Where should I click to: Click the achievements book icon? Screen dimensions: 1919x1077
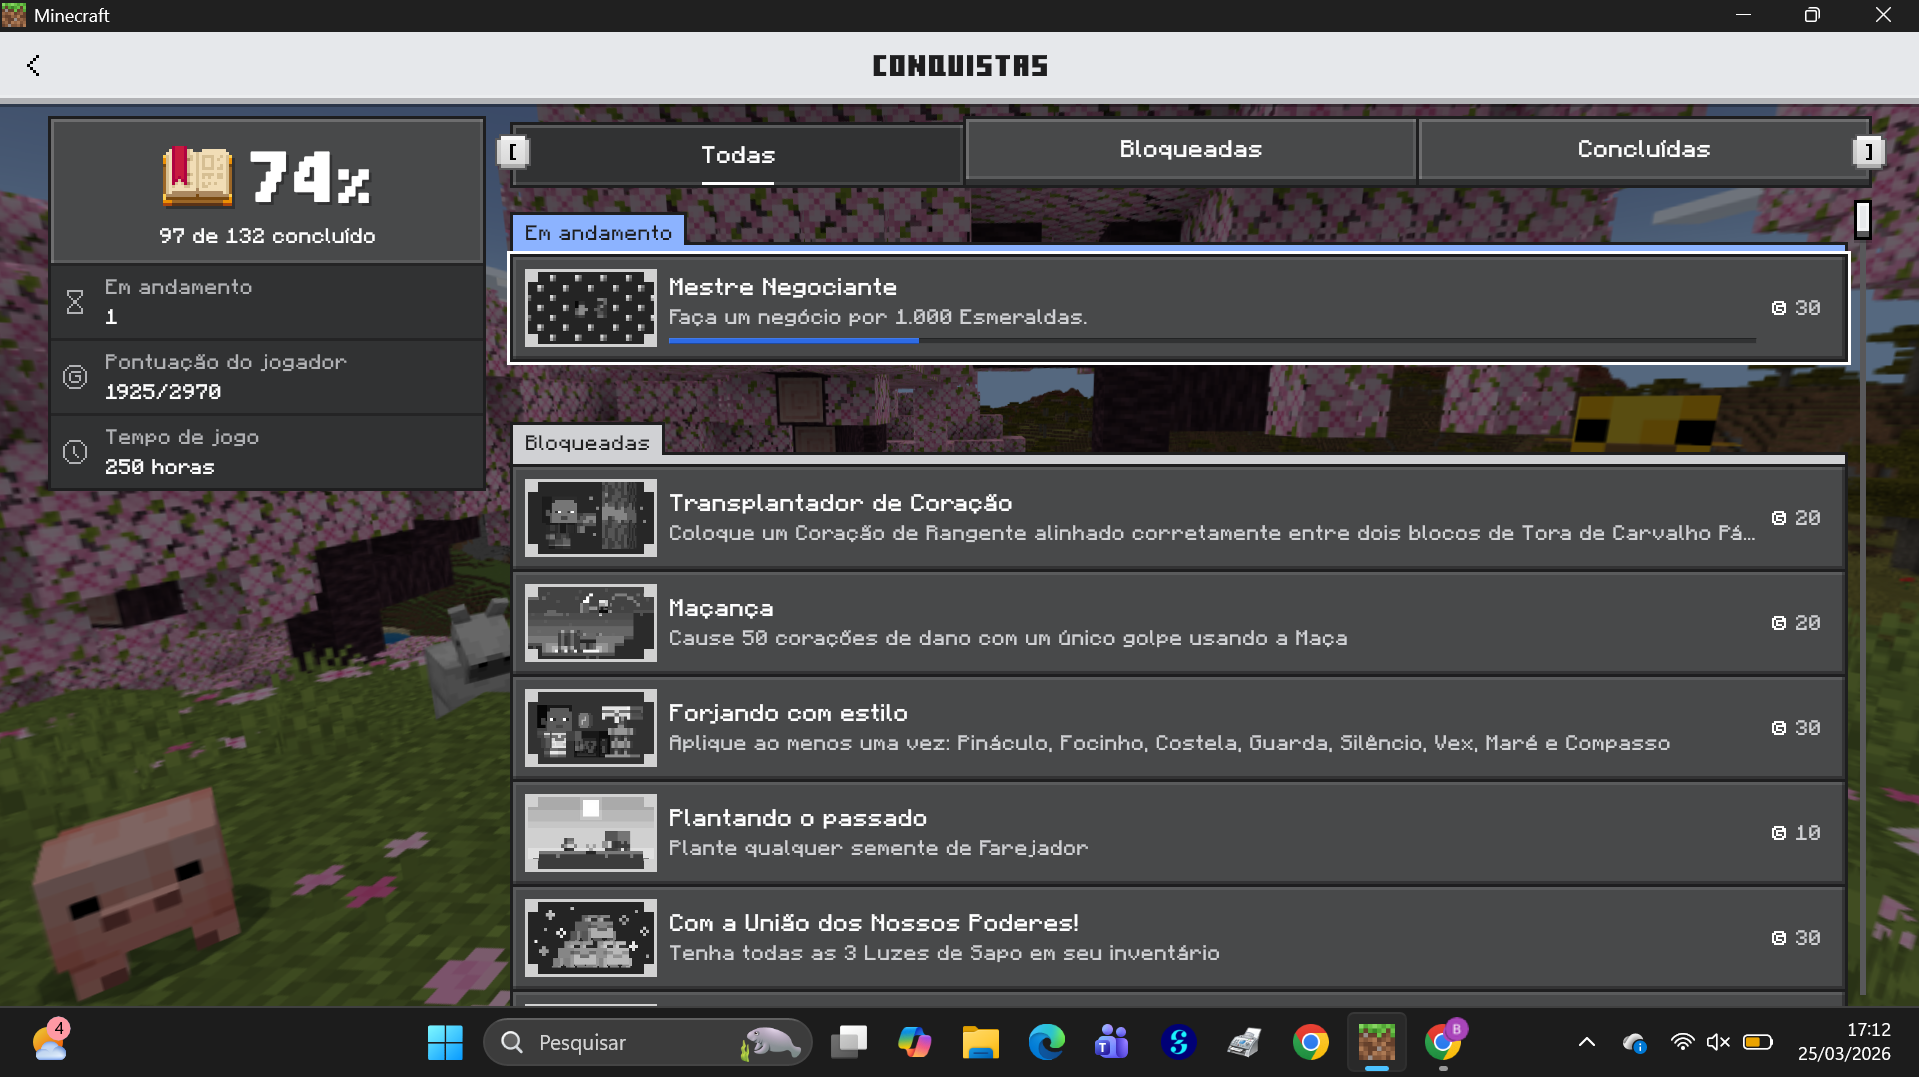tap(197, 177)
